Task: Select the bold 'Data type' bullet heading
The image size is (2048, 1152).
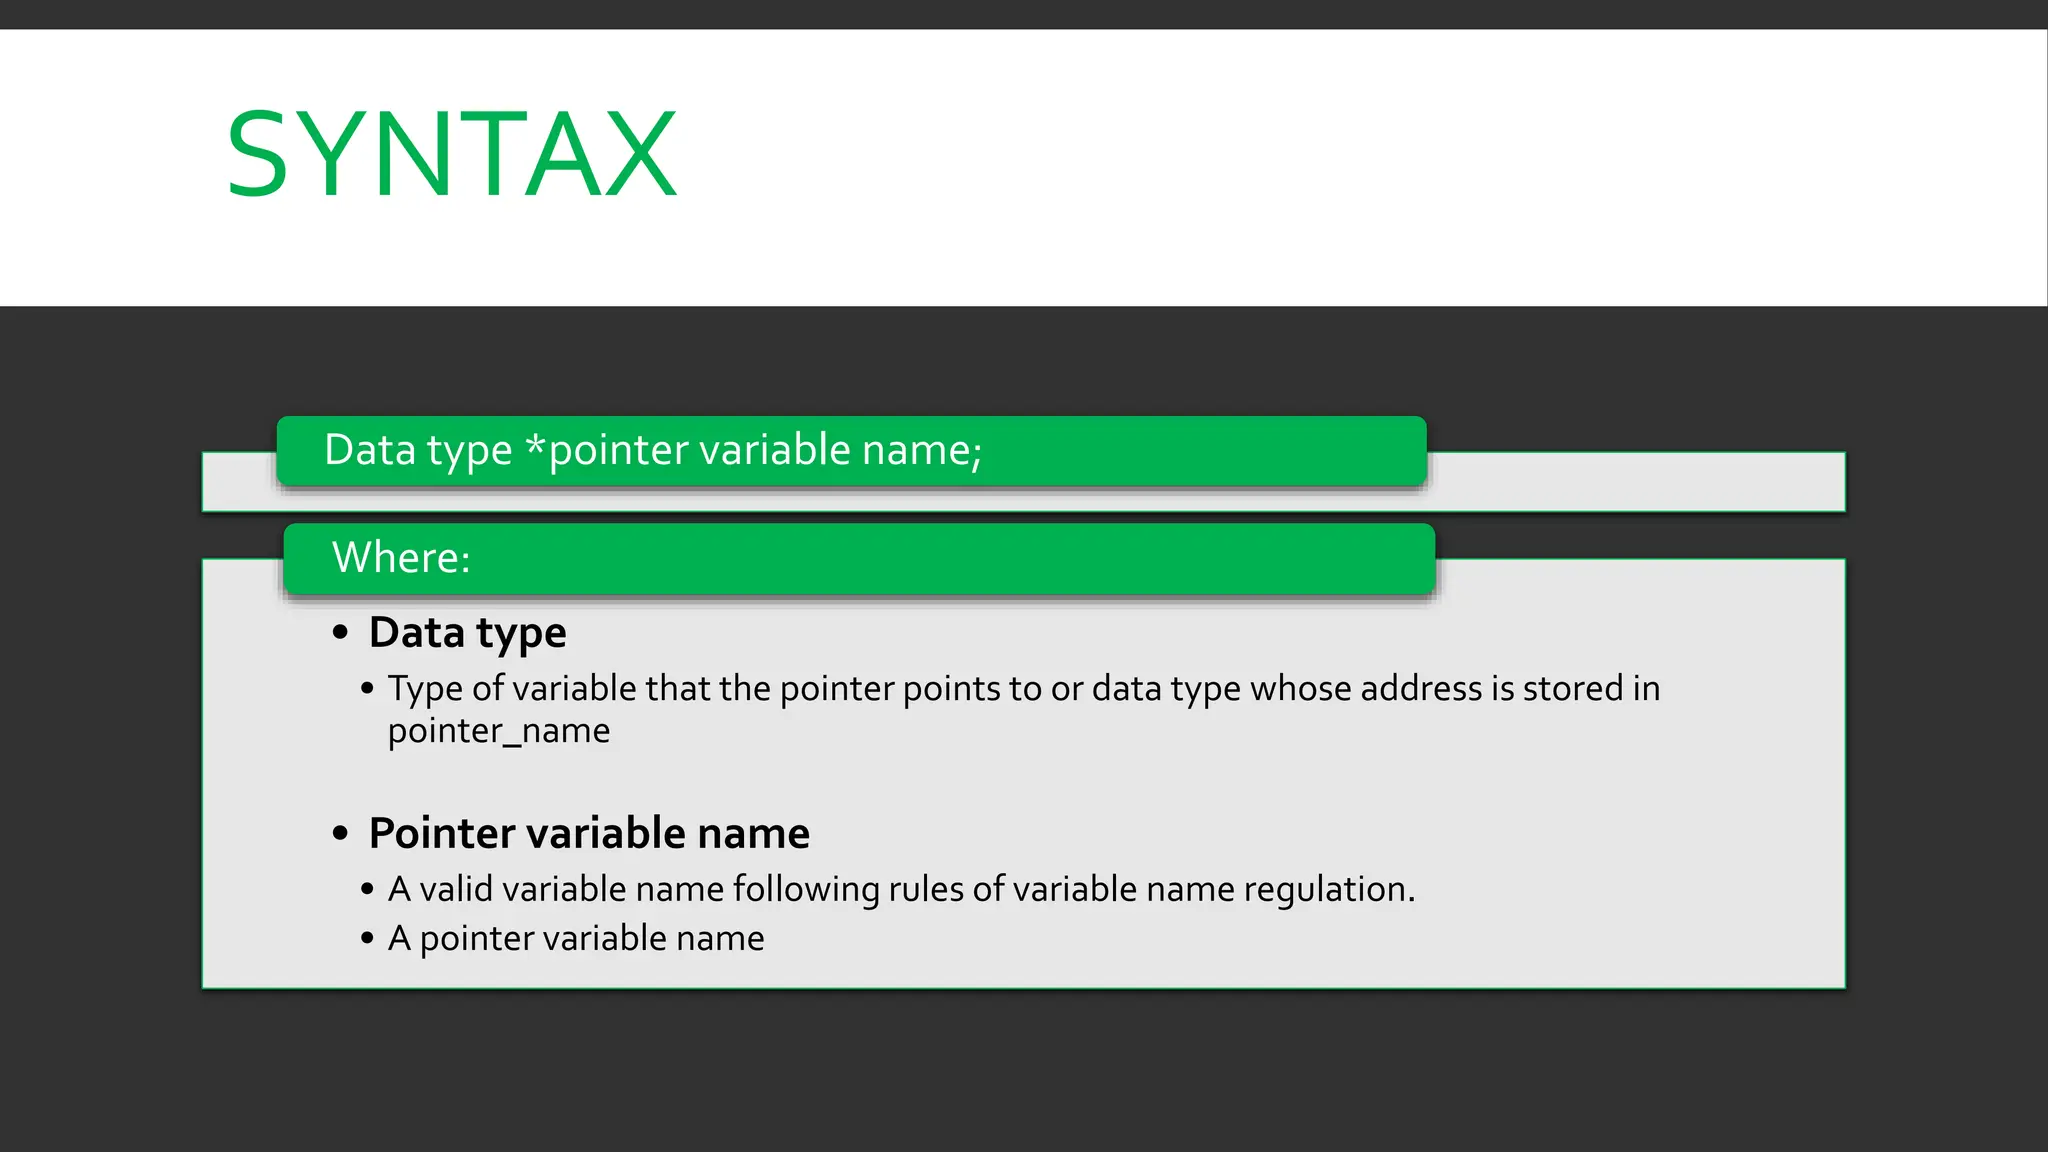Action: click(x=467, y=633)
